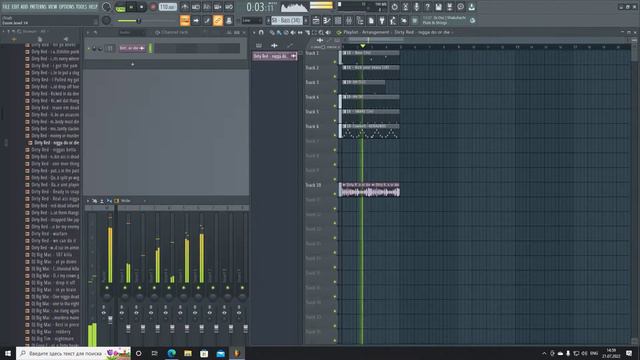Image resolution: width=640 pixels, height=360 pixels.
Task: Open the Piano roll view from toolbar
Action: [327, 20]
